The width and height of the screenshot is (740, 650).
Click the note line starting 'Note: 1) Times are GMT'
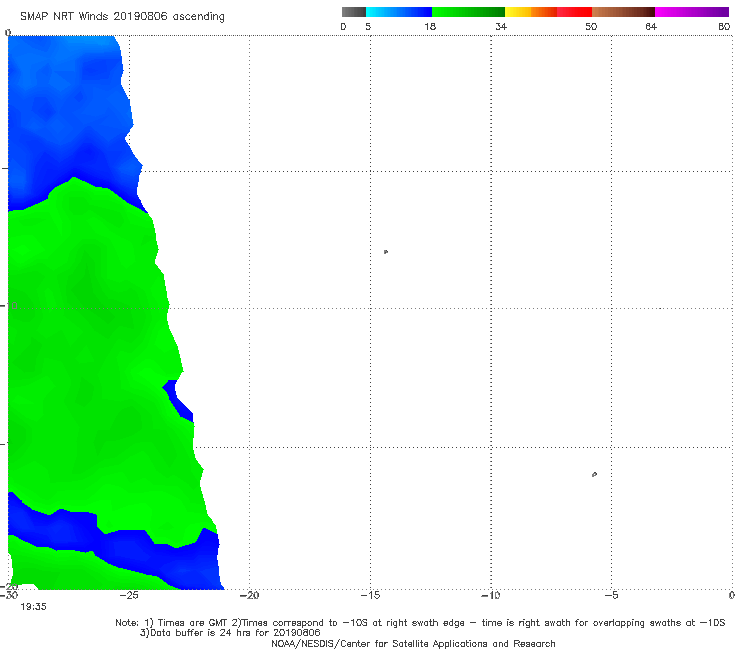[x=420, y=623]
